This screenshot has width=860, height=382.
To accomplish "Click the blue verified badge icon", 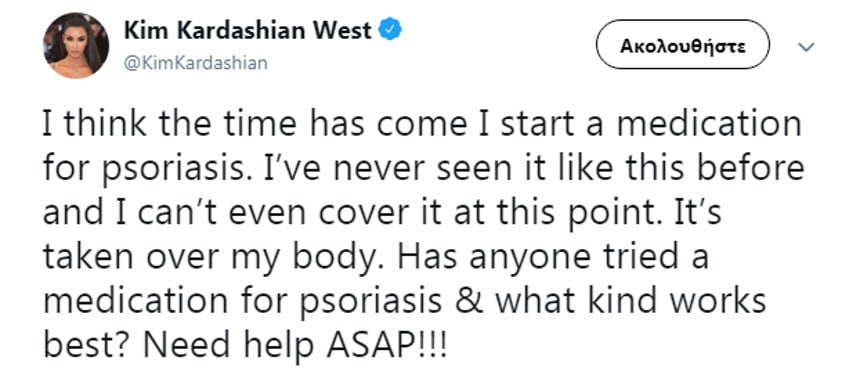I will click(391, 30).
